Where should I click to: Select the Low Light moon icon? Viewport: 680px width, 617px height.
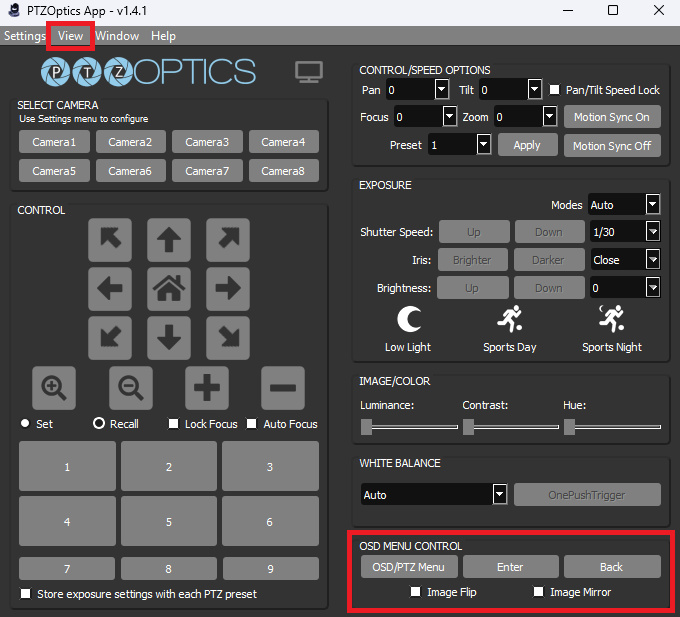408,320
